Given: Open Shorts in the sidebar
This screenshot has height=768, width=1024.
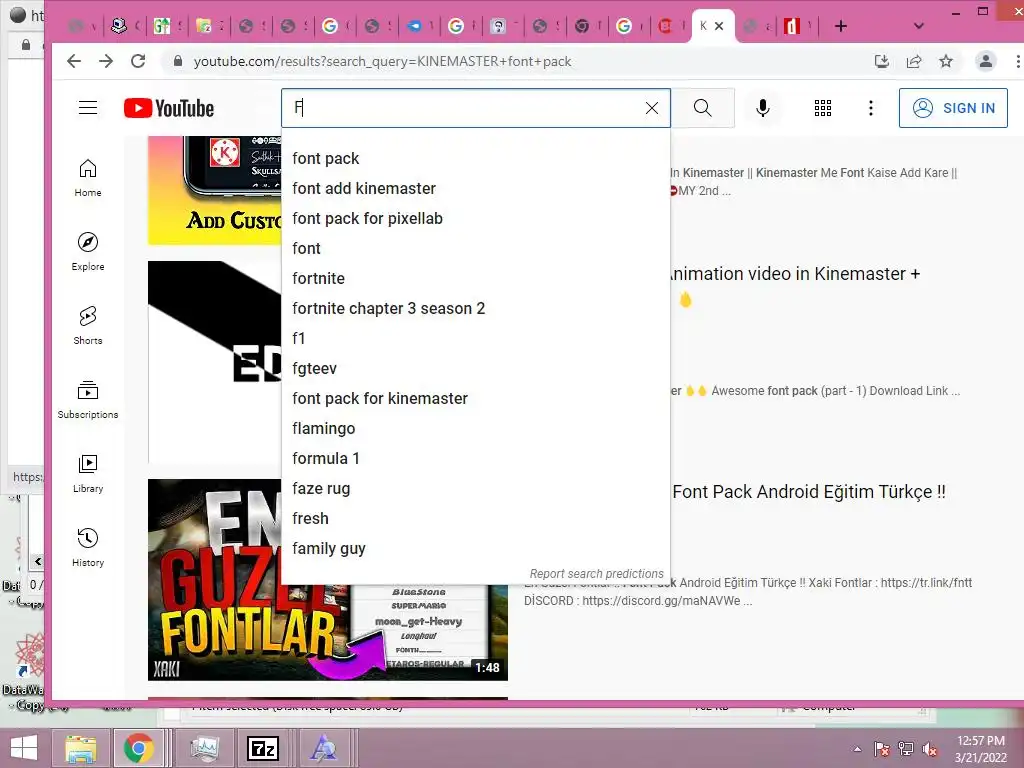Looking at the screenshot, I should pos(88,325).
